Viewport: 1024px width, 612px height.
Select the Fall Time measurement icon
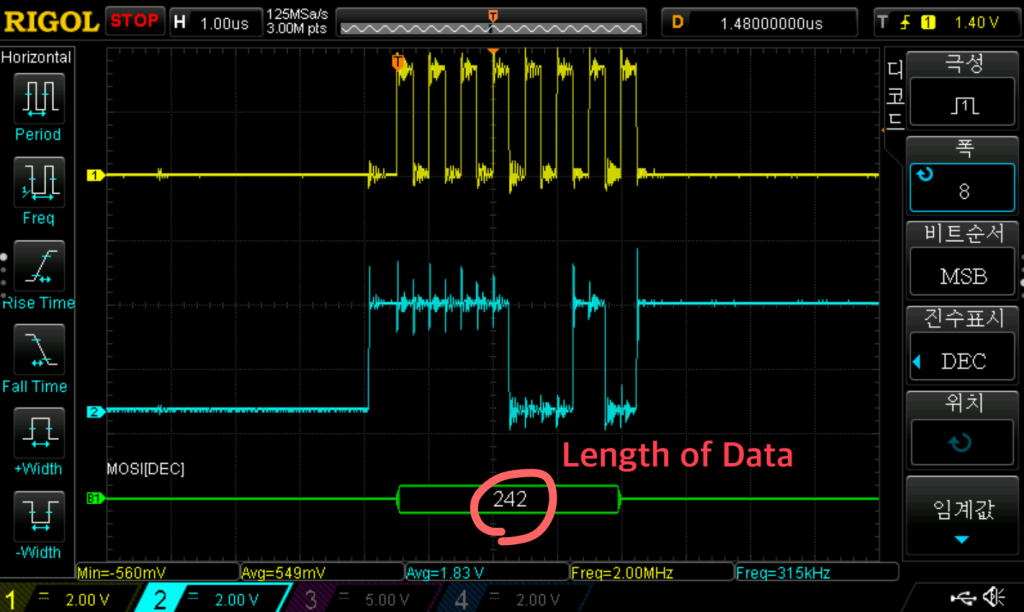tap(39, 349)
